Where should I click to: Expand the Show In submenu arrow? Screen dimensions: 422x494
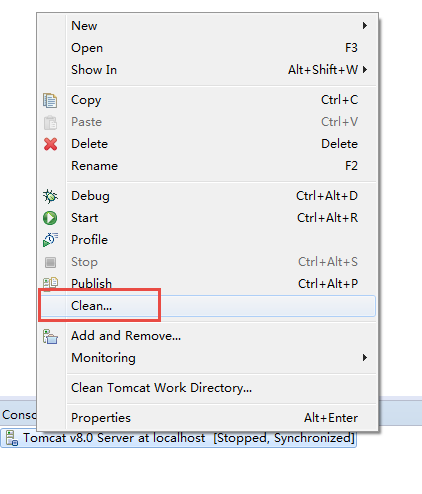365,70
